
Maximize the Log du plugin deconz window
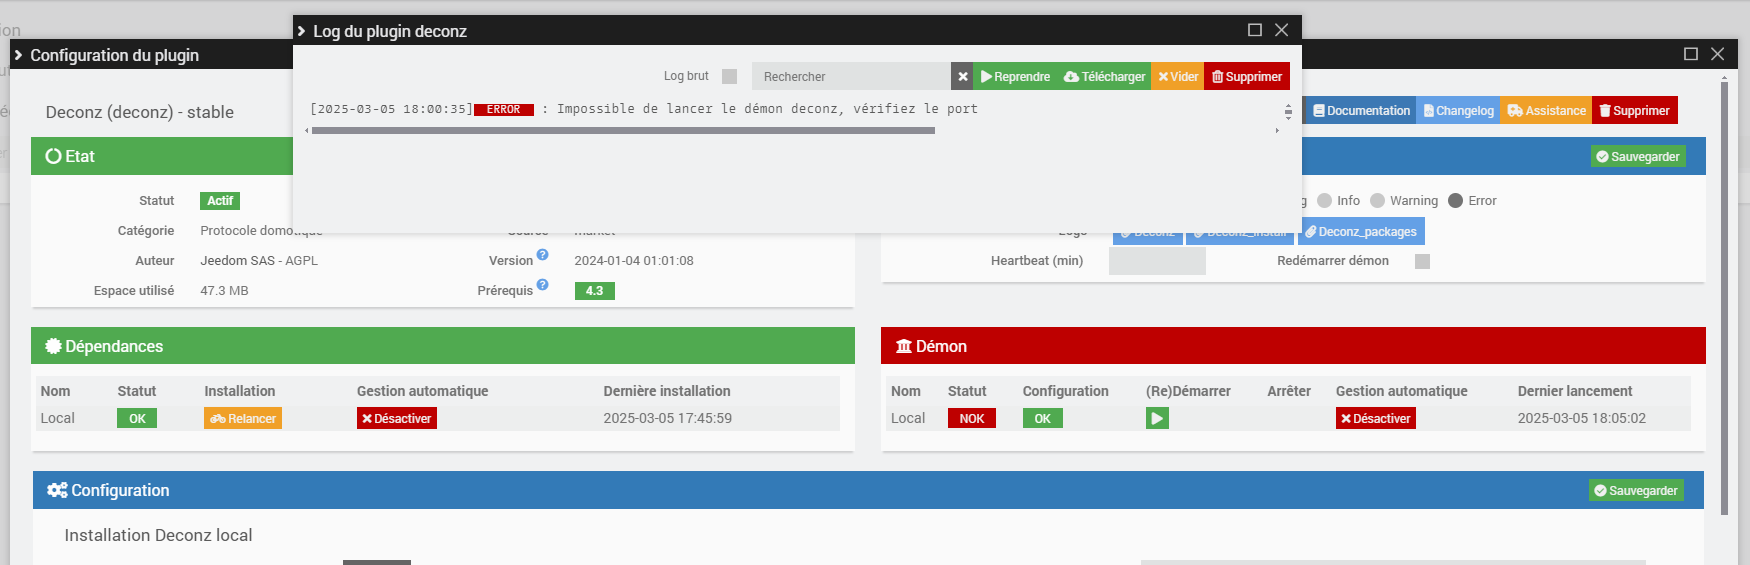point(1254,30)
